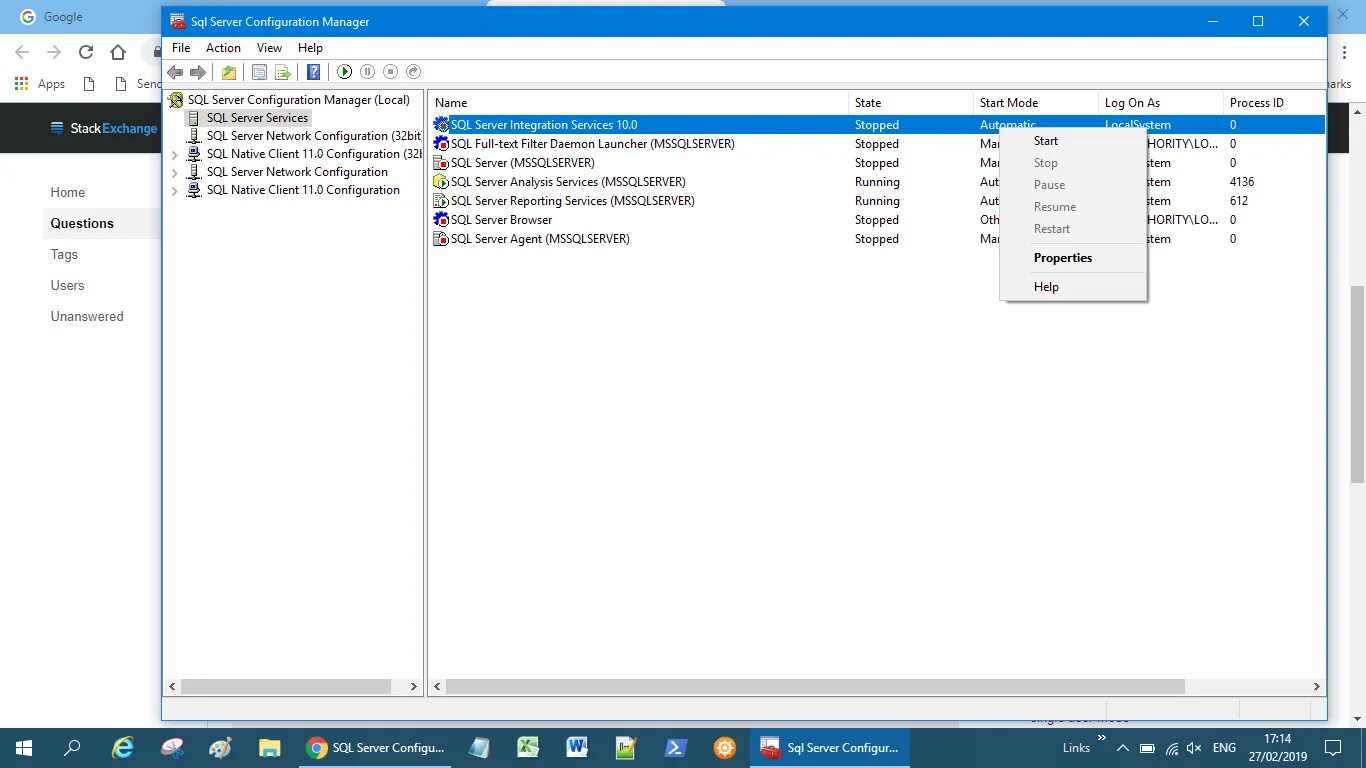Click the SQL Server (MSSQLSERVER) service icon
The image size is (1366, 768).
point(441,163)
